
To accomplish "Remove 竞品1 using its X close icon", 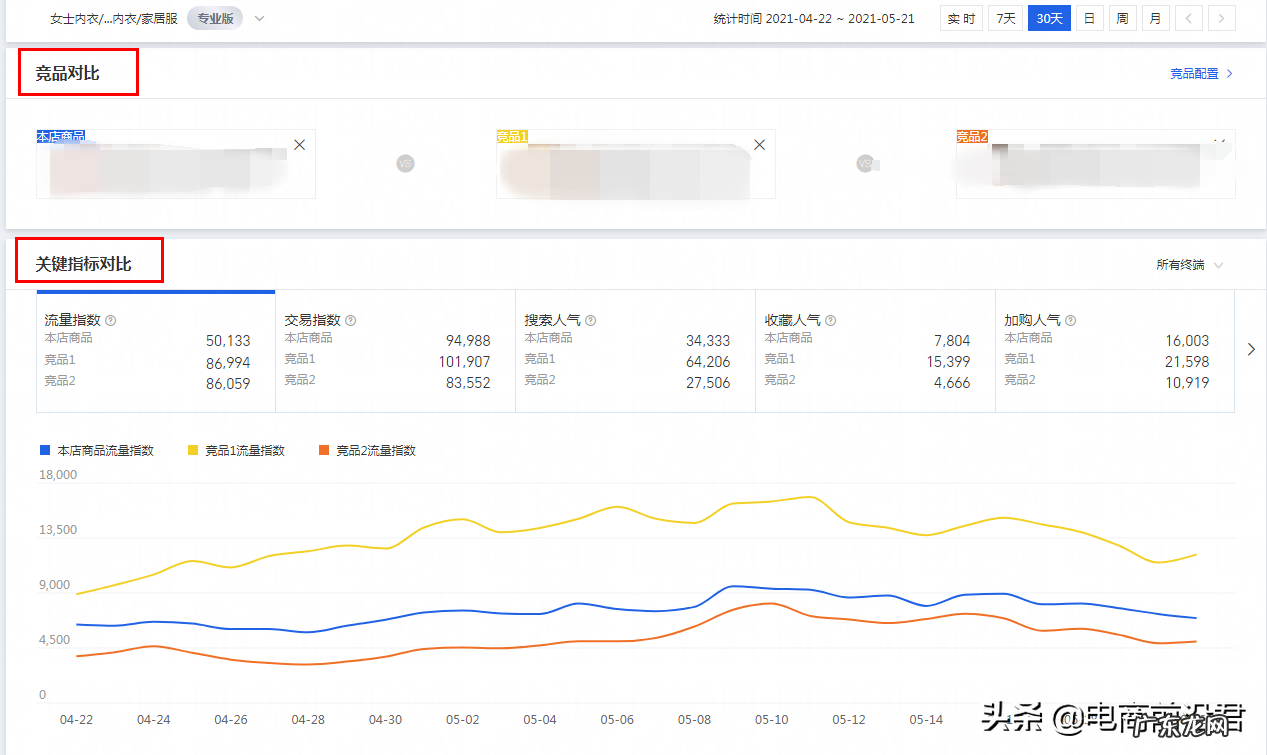I will [x=758, y=144].
